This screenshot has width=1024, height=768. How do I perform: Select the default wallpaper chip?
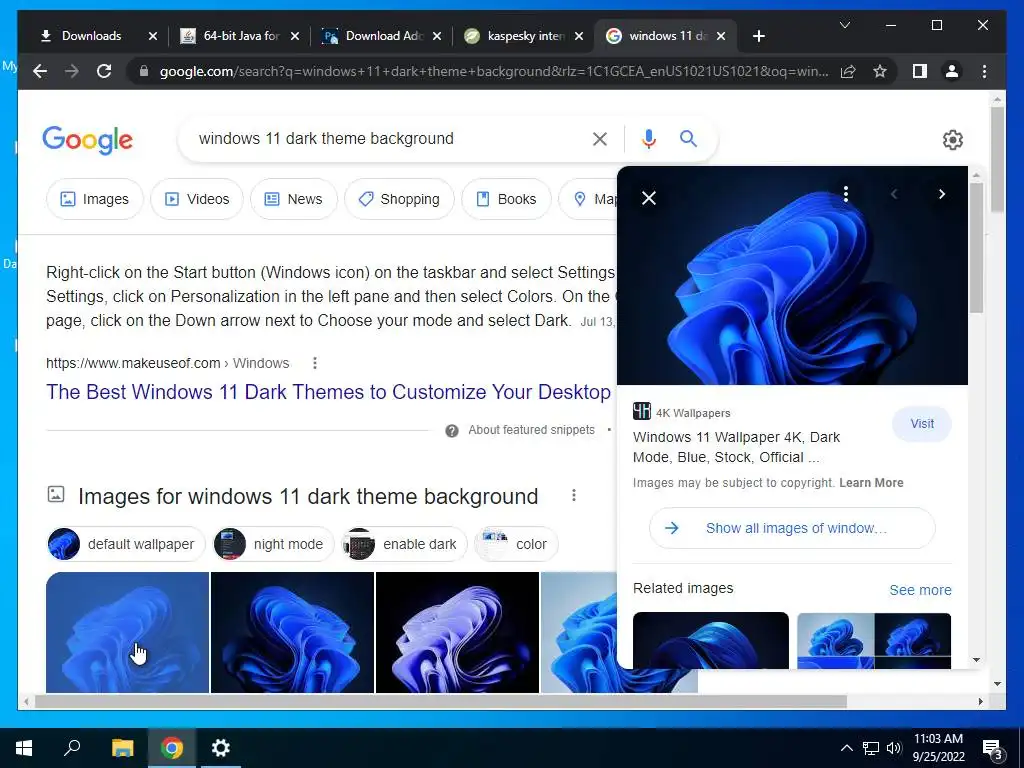coord(126,544)
